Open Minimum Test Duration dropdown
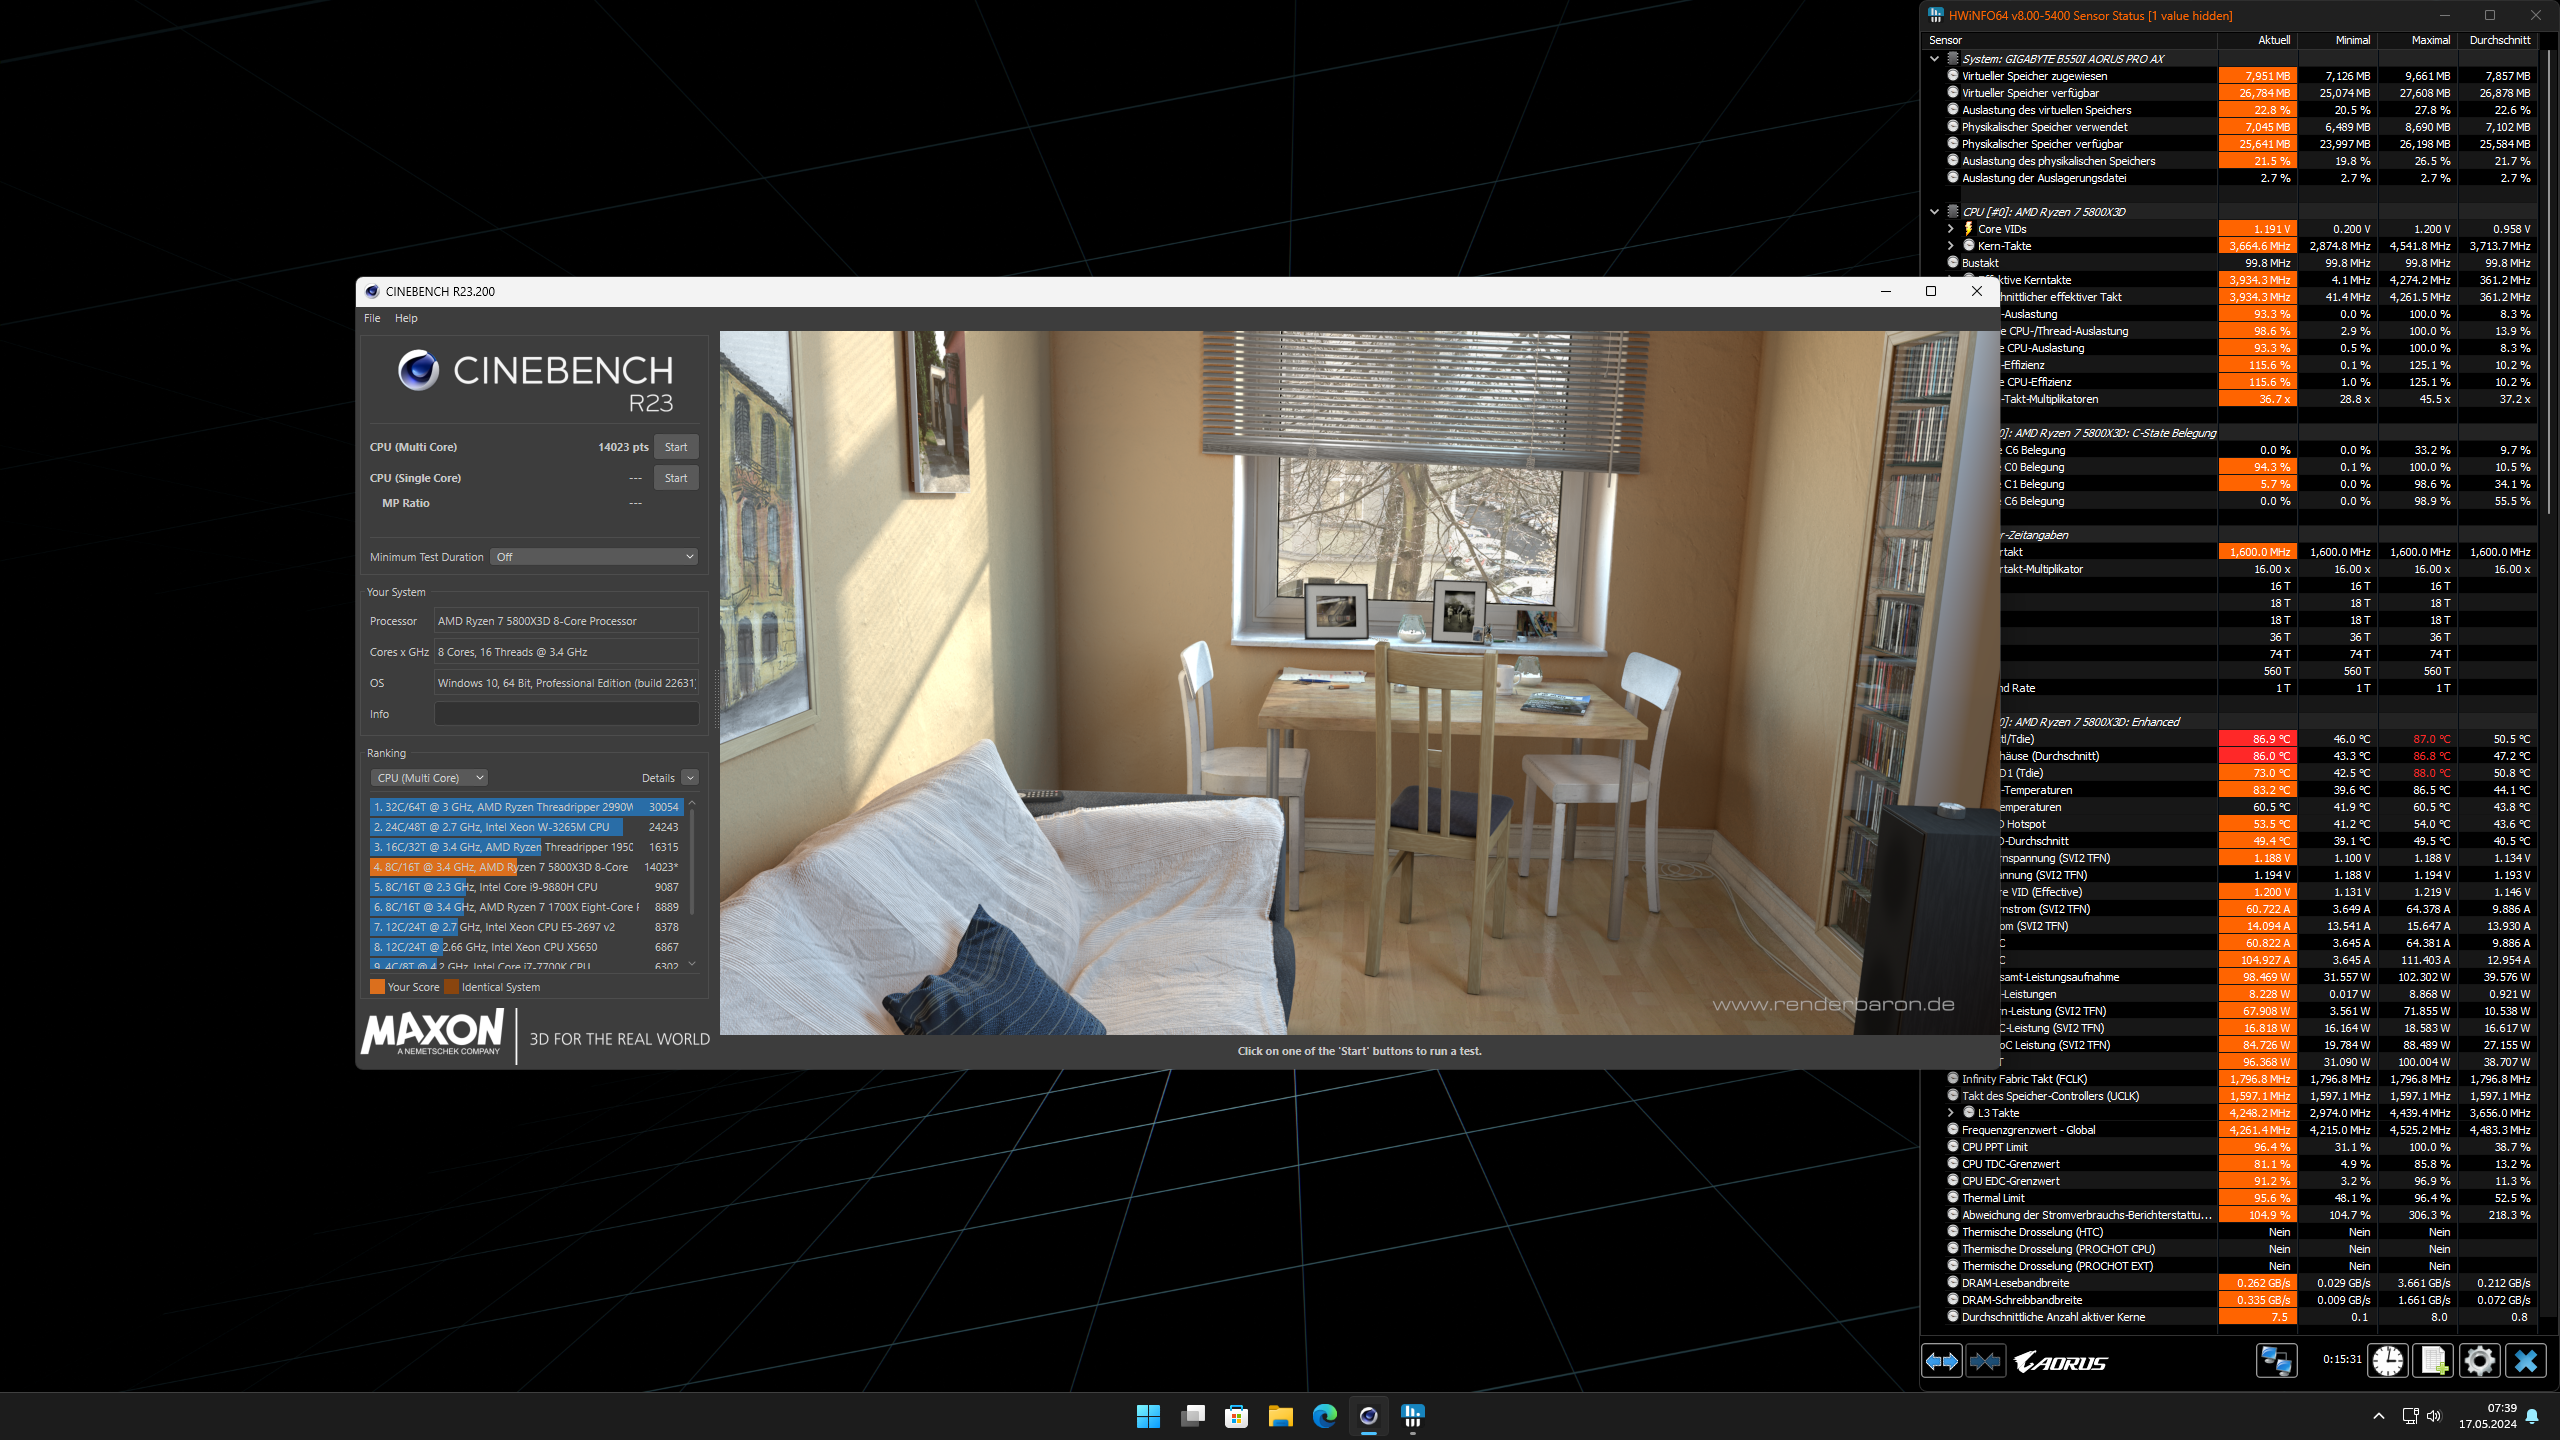Screen dimensions: 2560x1440 [594, 557]
